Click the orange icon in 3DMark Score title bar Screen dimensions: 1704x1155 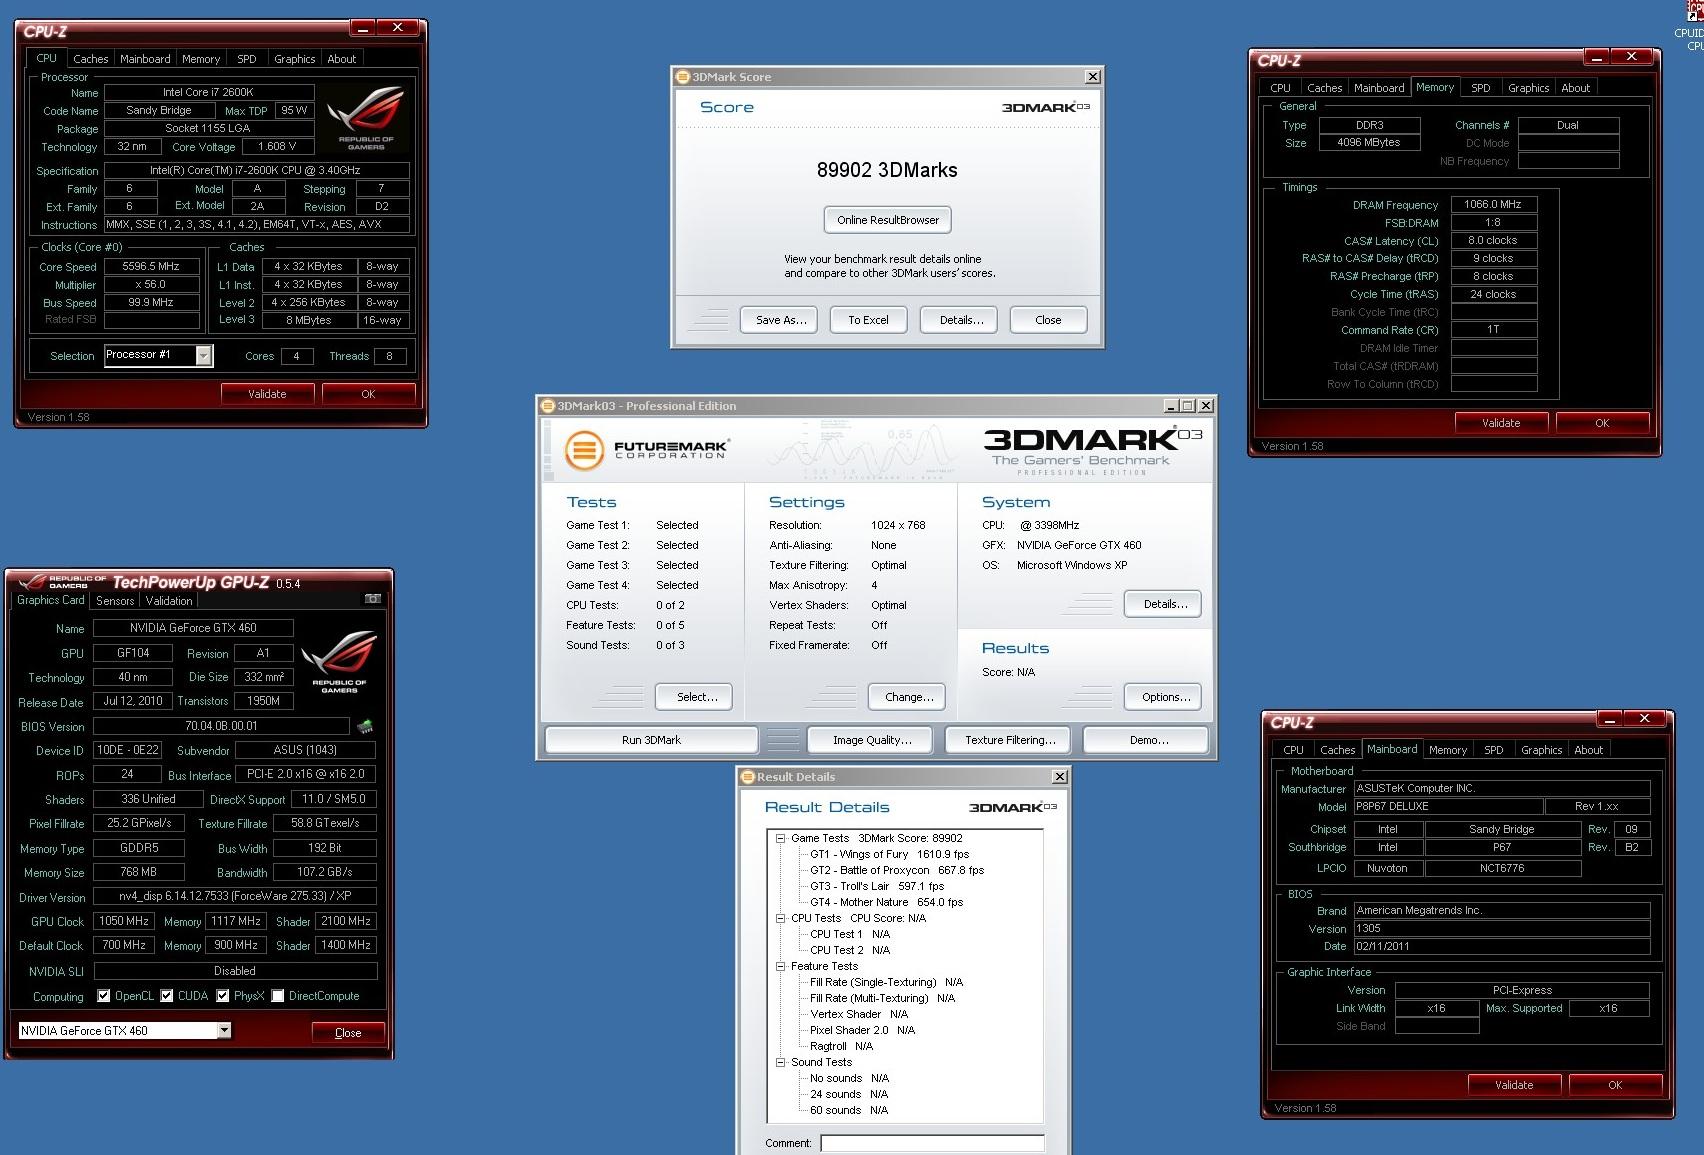(x=683, y=77)
